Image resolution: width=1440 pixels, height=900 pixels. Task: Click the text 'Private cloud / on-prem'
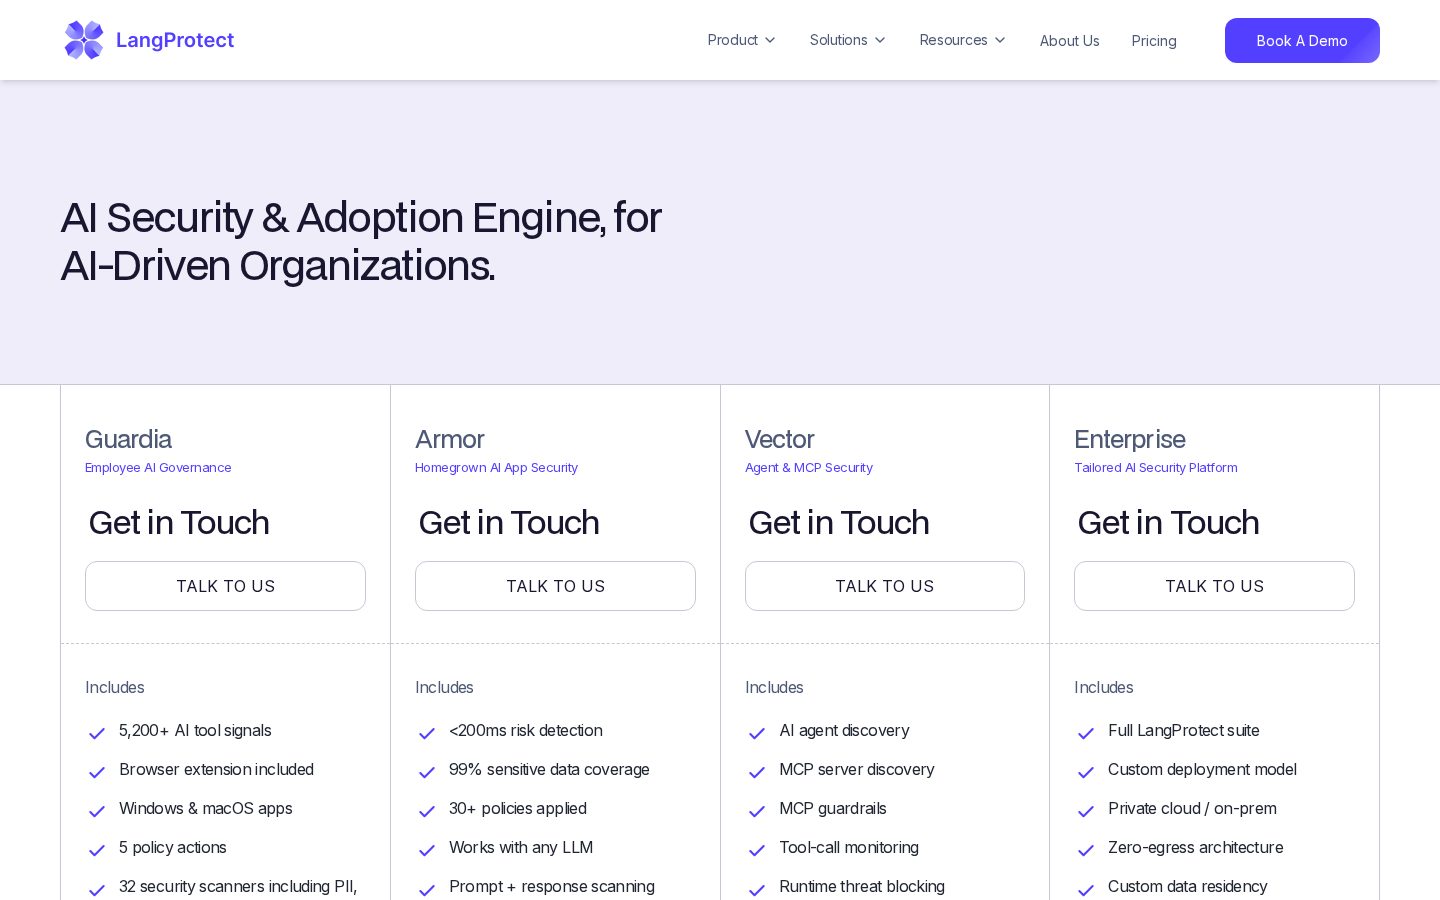[1192, 809]
